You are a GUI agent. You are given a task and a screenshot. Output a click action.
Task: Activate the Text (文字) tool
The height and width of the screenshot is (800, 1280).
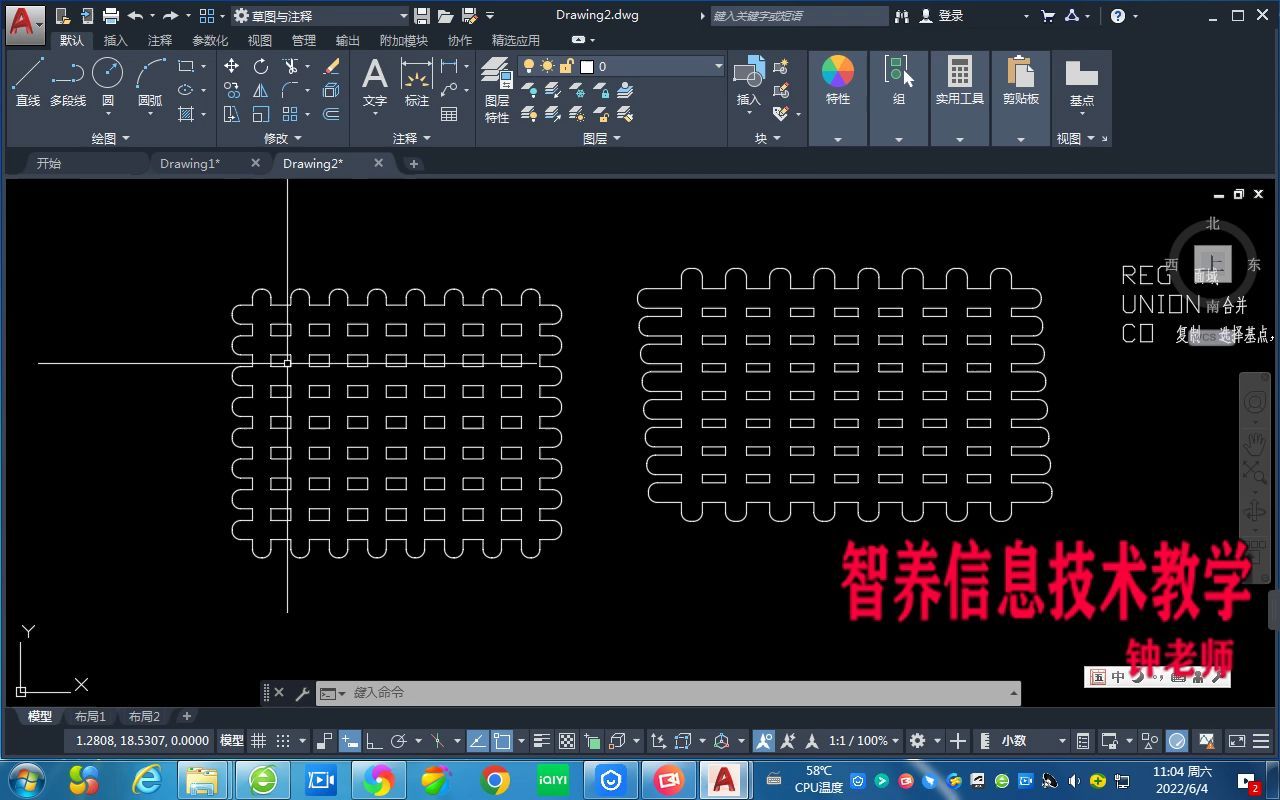click(374, 80)
